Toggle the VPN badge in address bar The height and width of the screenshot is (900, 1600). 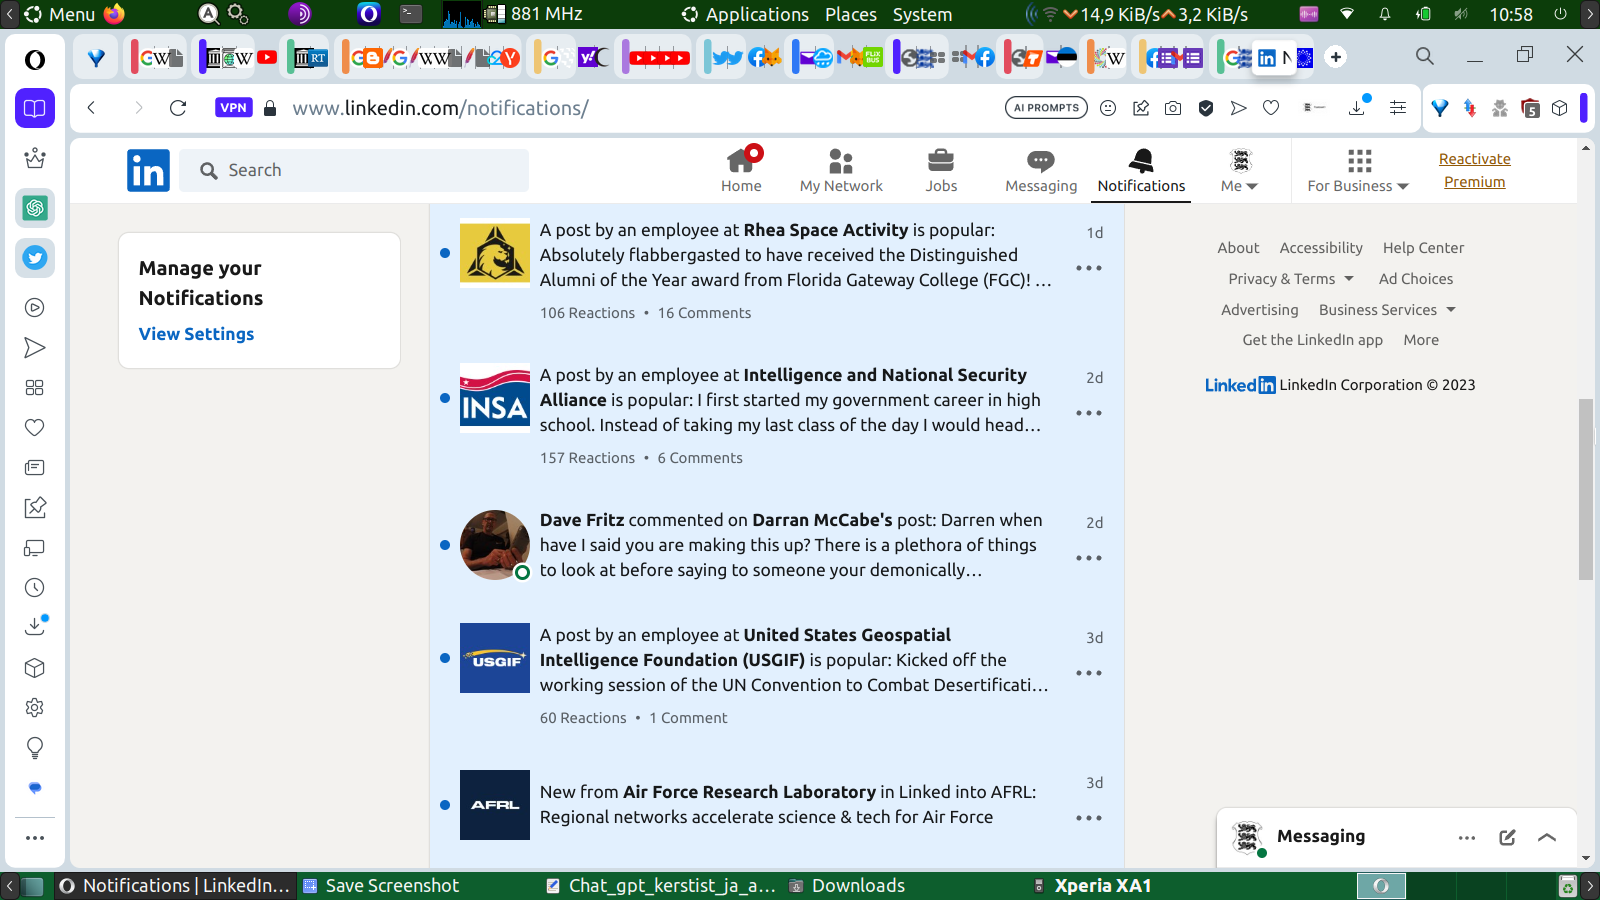click(x=234, y=108)
